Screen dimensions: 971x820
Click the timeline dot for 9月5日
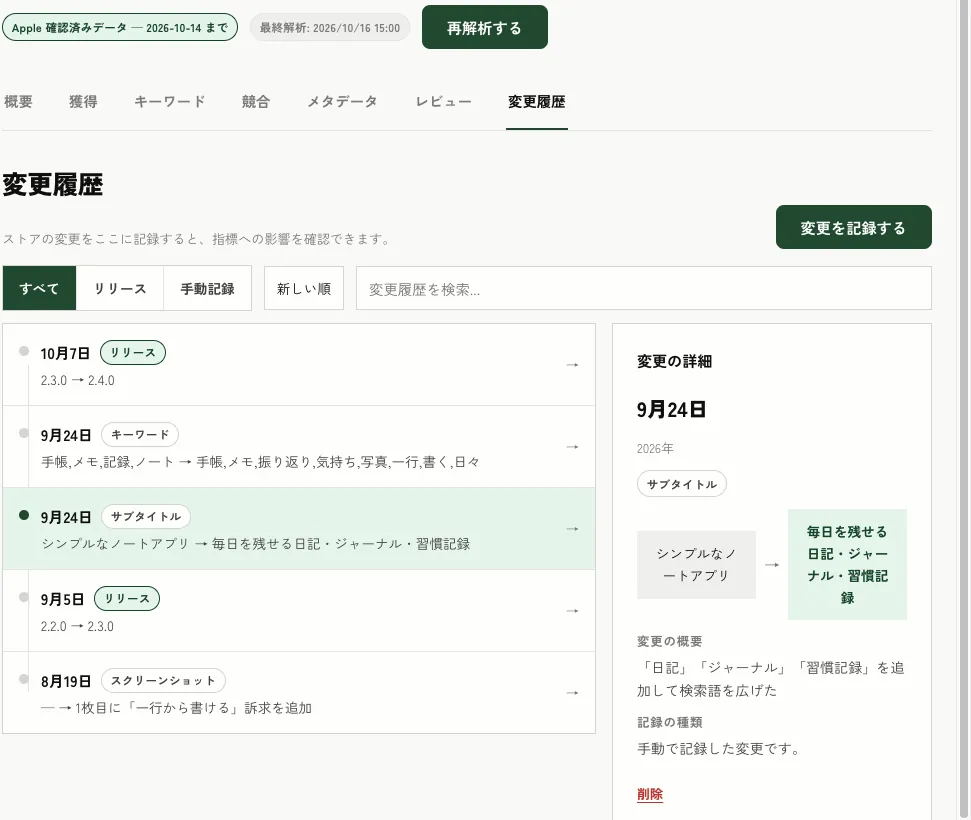click(24, 597)
